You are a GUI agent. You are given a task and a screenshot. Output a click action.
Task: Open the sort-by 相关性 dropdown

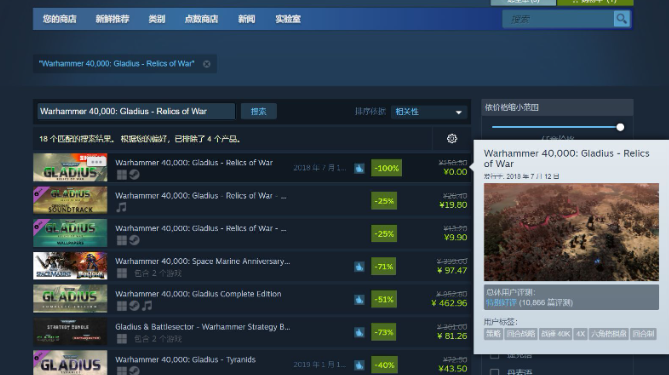tap(429, 112)
